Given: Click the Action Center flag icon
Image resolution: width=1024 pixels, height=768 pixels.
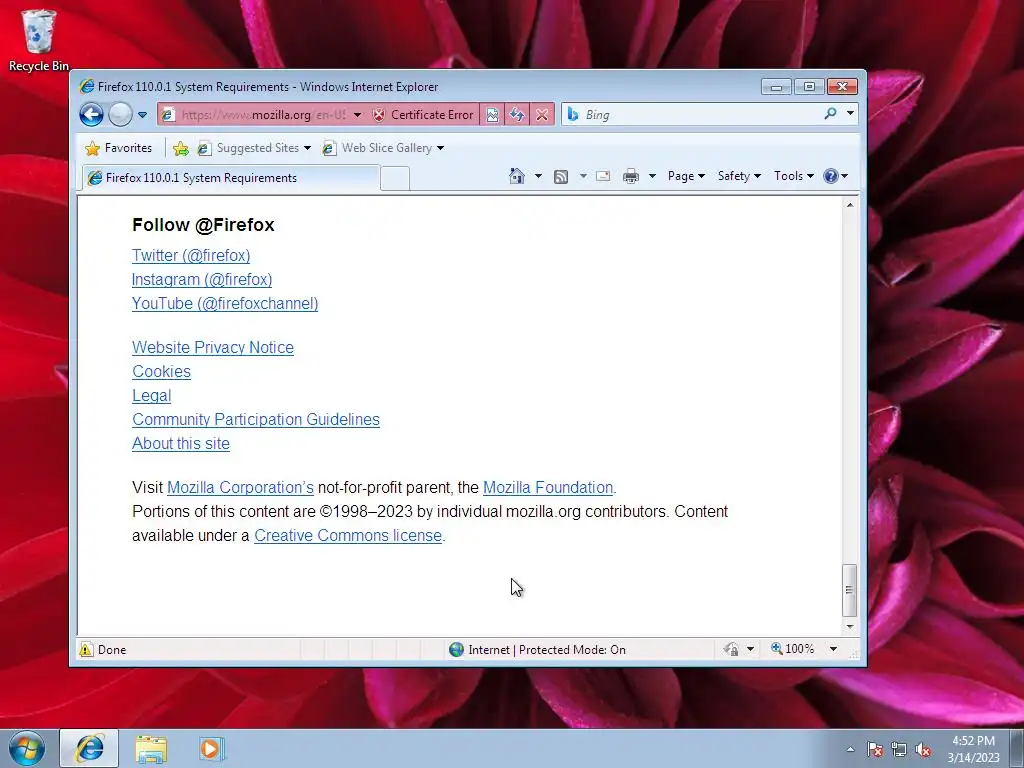Looking at the screenshot, I should pyautogui.click(x=875, y=749).
